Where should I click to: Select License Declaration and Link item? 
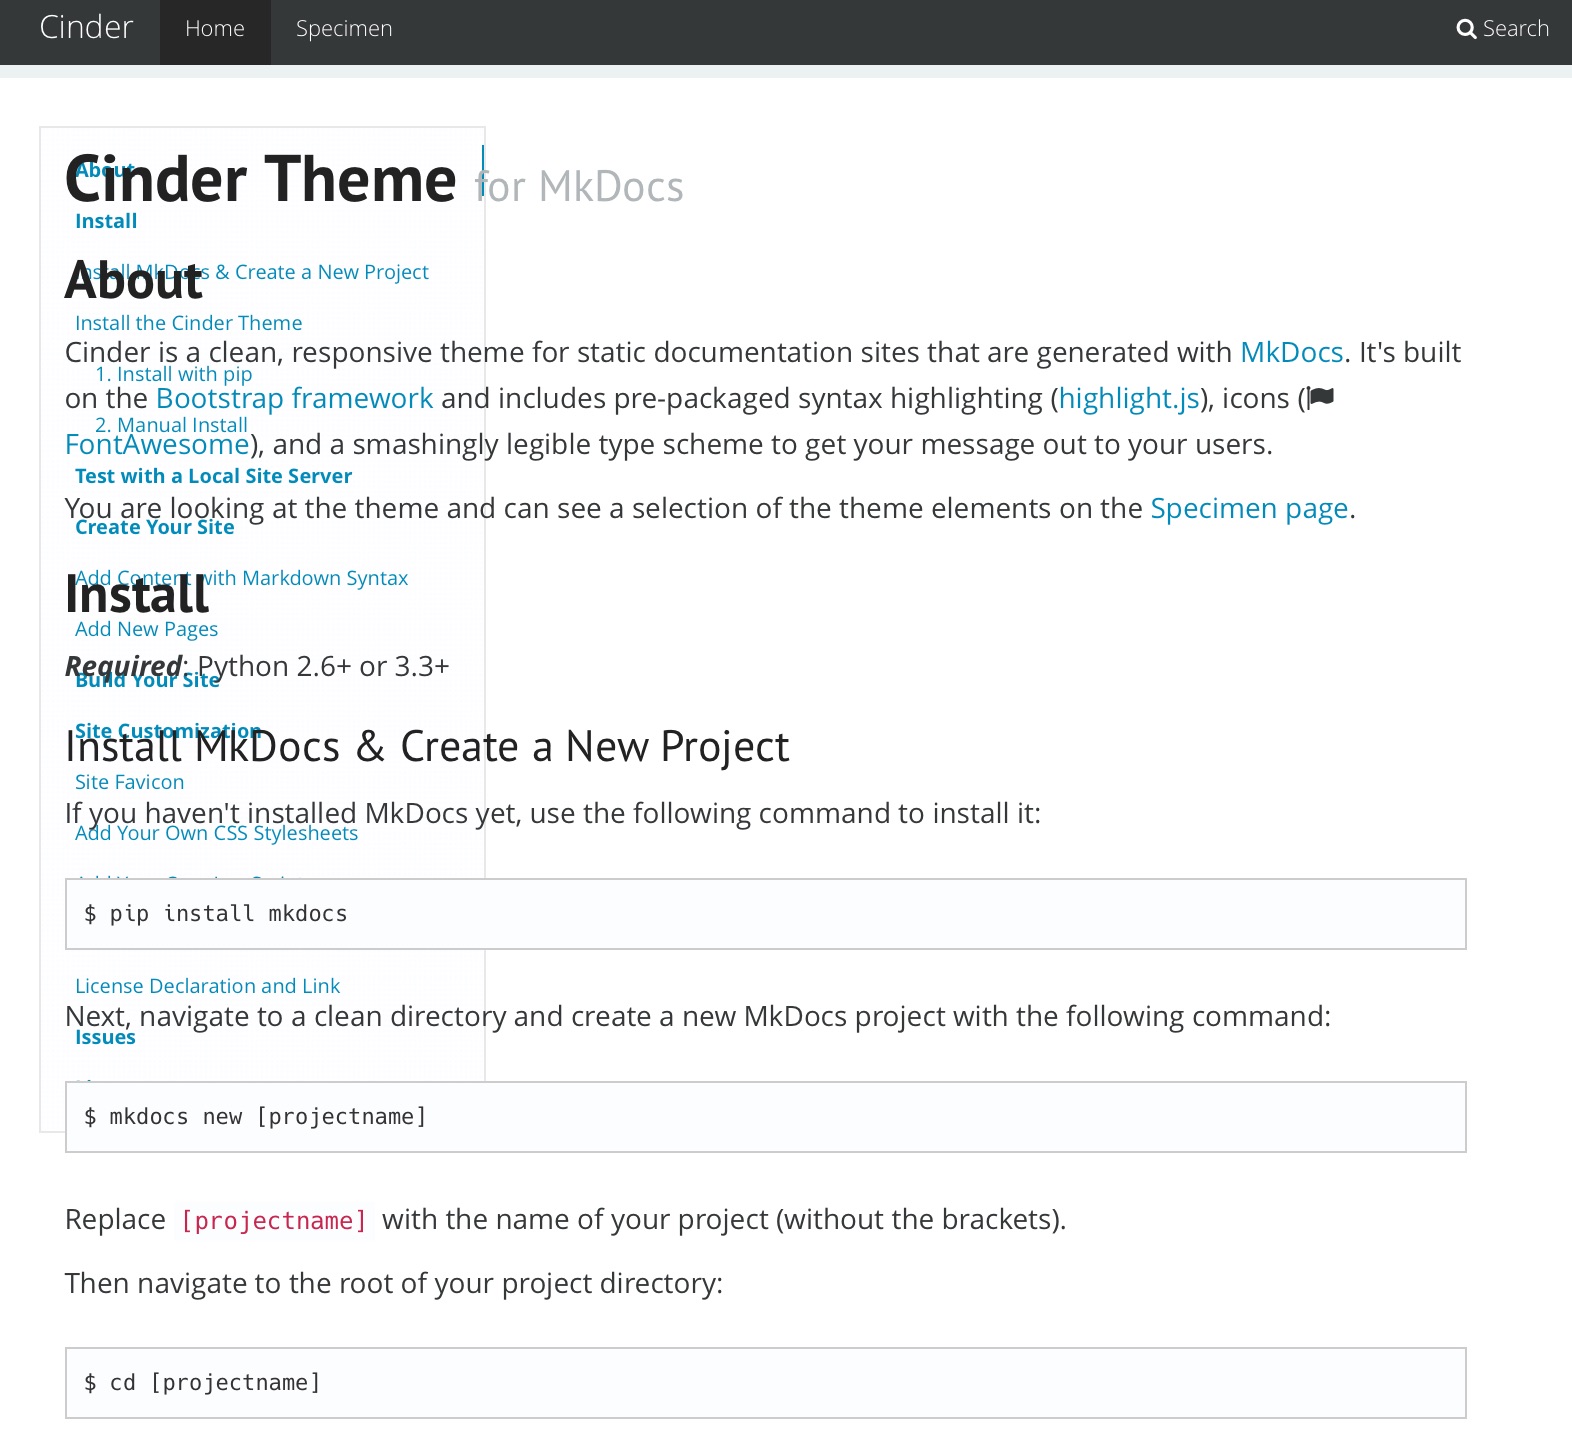(207, 986)
